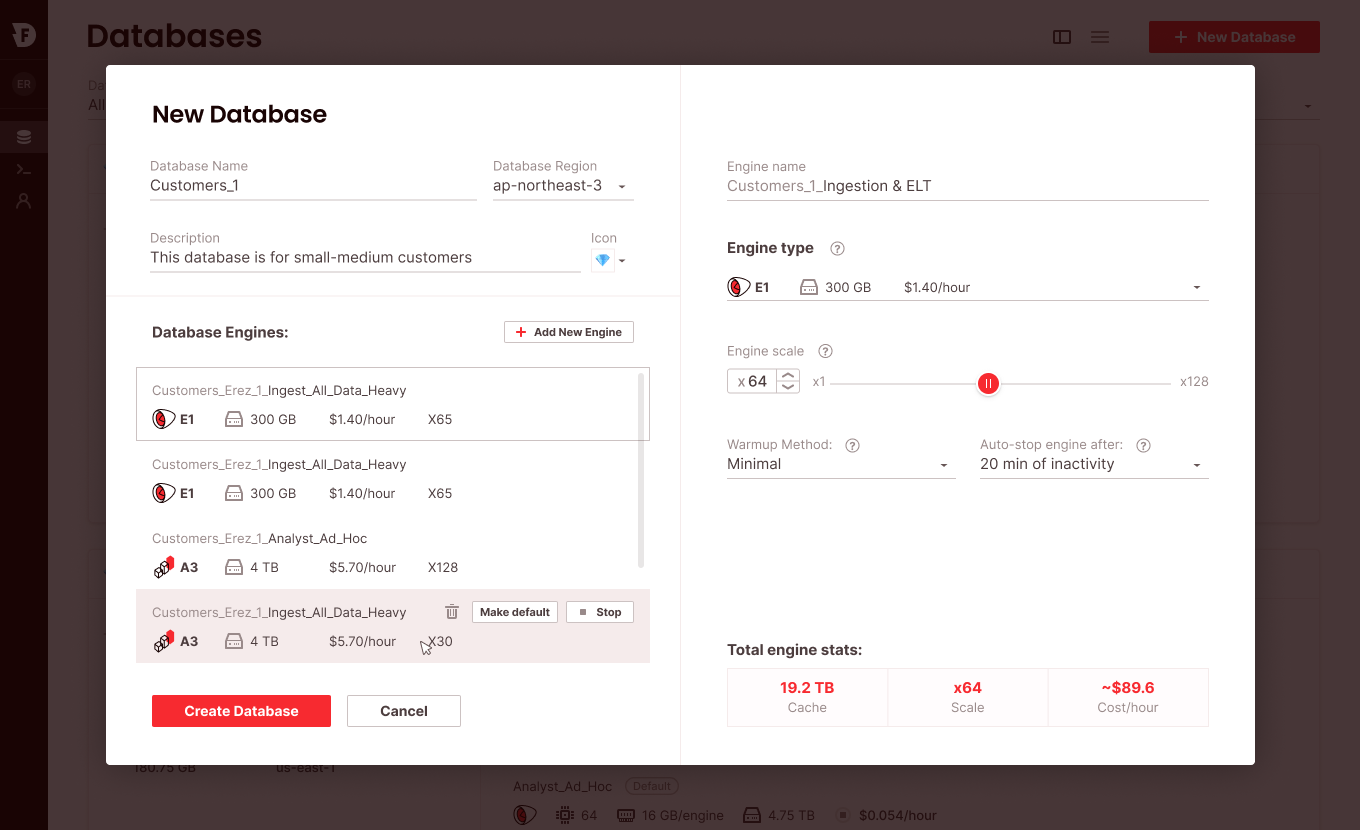Create the database
Image resolution: width=1360 pixels, height=830 pixels.
[x=241, y=711]
